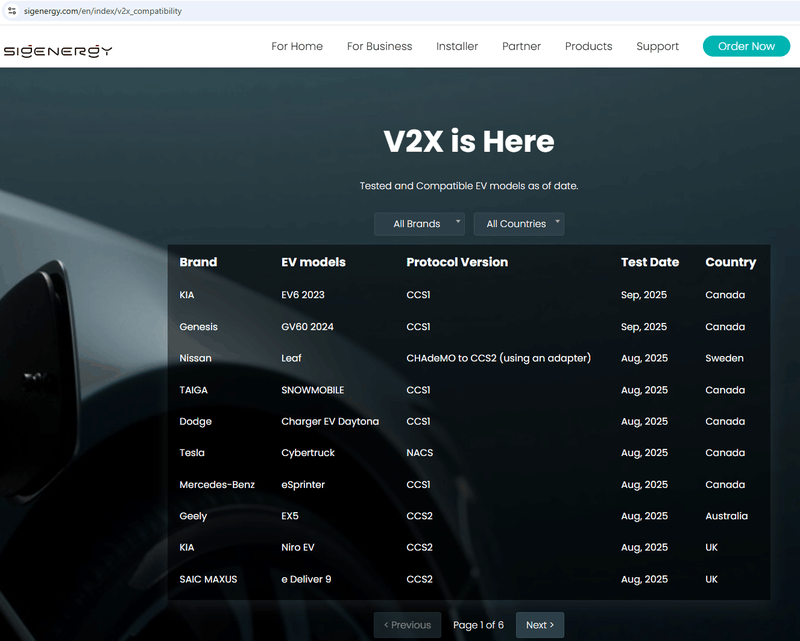Screen dimensions: 800x641
Task: Click the Cybertruck model cell
Action: point(308,453)
